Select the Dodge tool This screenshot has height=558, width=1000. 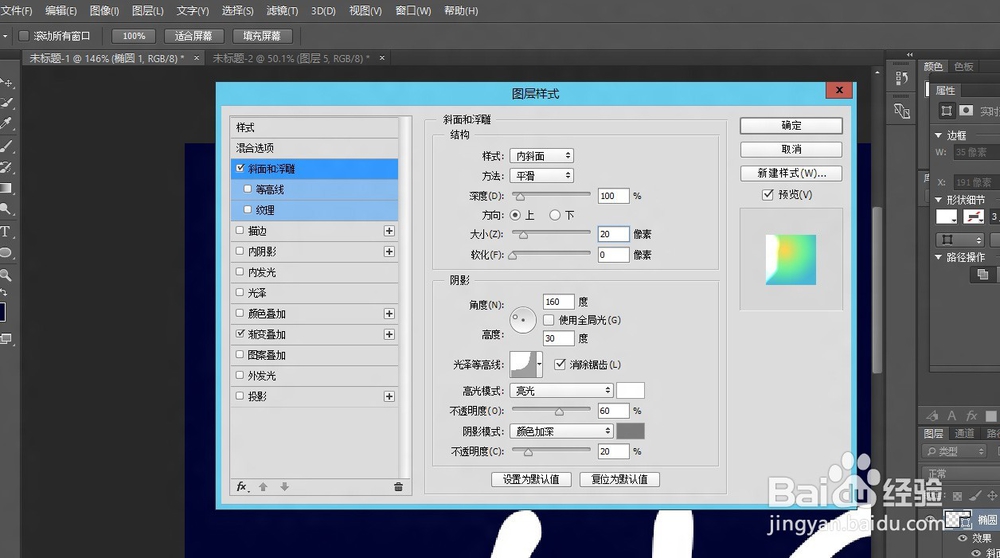tap(6, 209)
